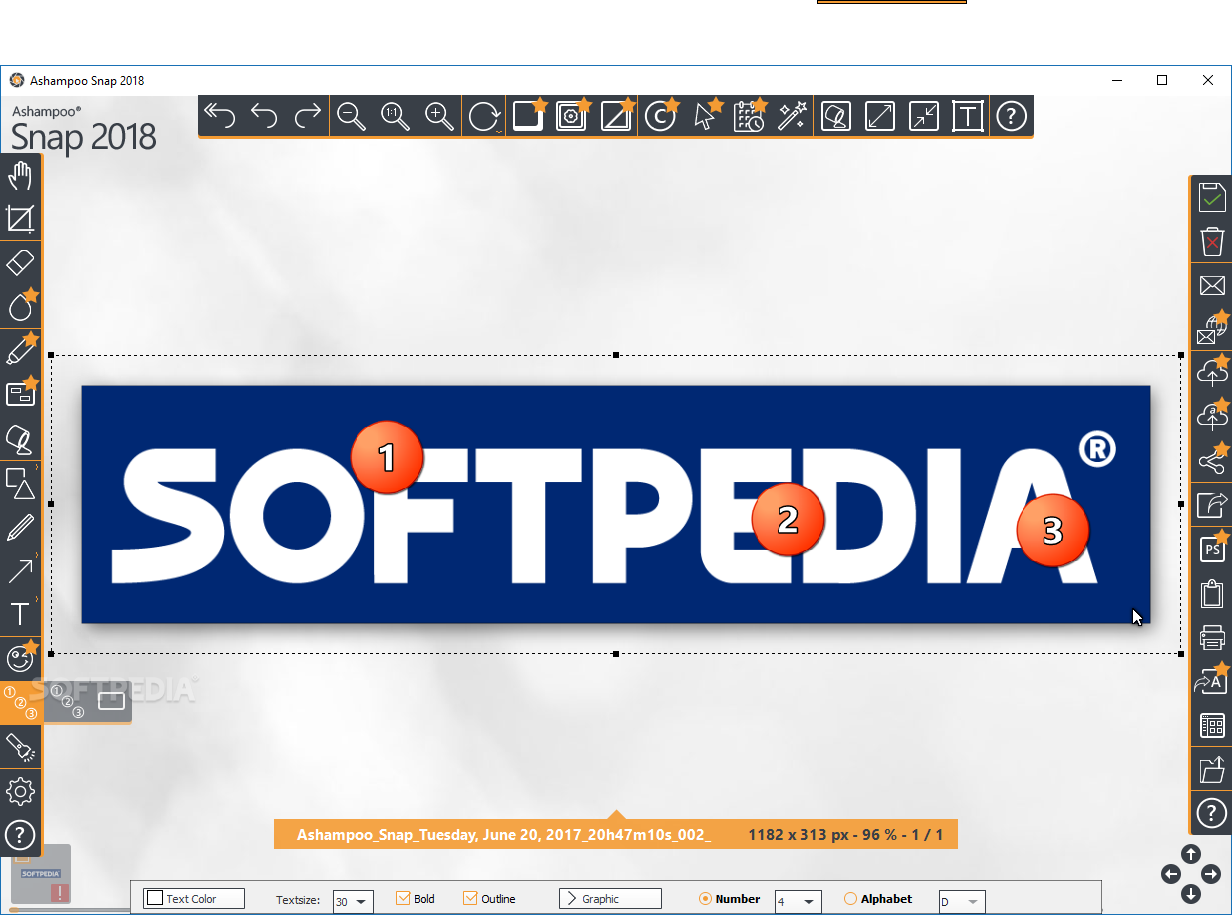Click the magic wand effects icon
This screenshot has width=1232, height=915.
click(x=792, y=116)
